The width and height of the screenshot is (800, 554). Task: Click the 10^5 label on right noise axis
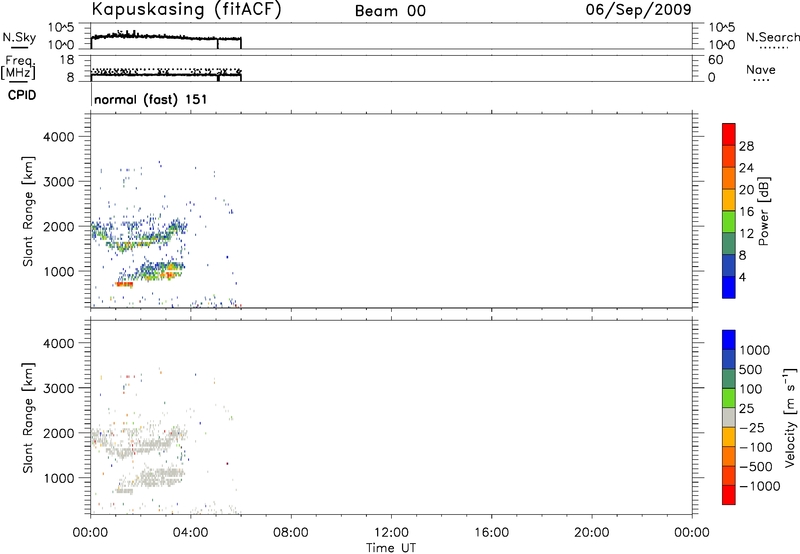pos(721,27)
